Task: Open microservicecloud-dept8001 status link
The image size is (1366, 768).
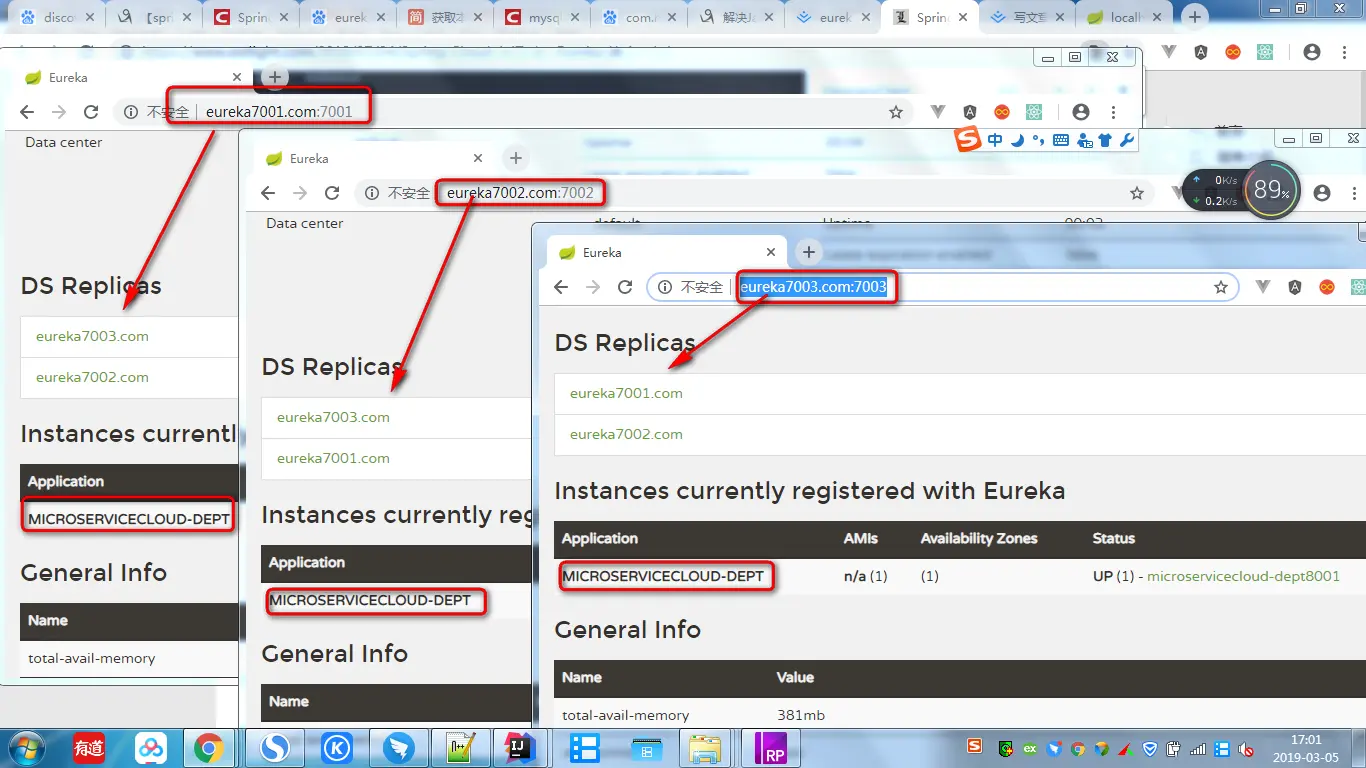Action: click(x=1243, y=576)
